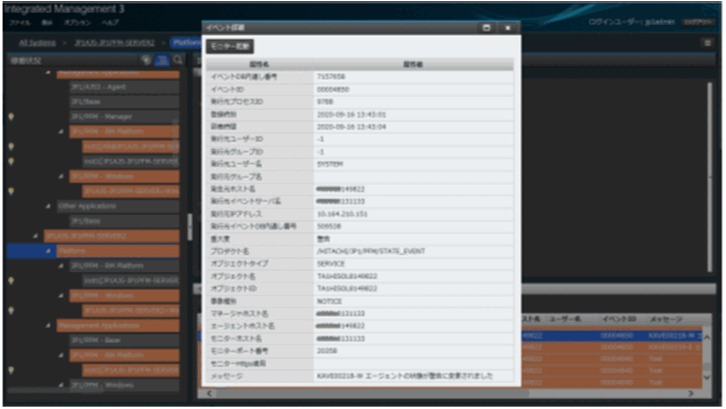Collapse the JP1AJS-JP1PFM-SERVER2 tree node arrow

(35, 236)
